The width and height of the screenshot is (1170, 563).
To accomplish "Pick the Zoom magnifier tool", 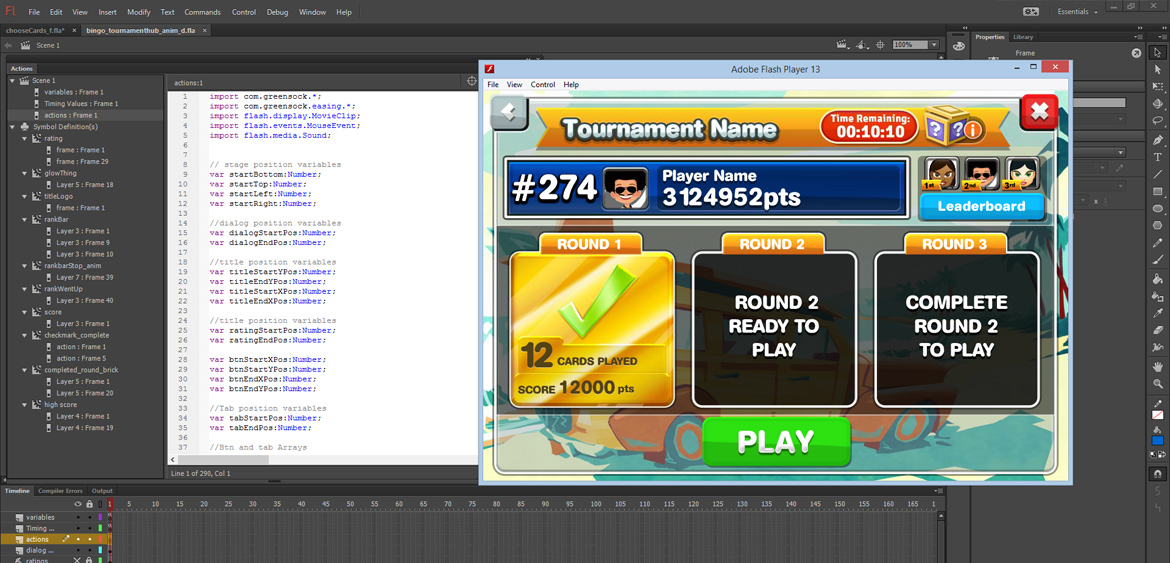I will point(1158,384).
